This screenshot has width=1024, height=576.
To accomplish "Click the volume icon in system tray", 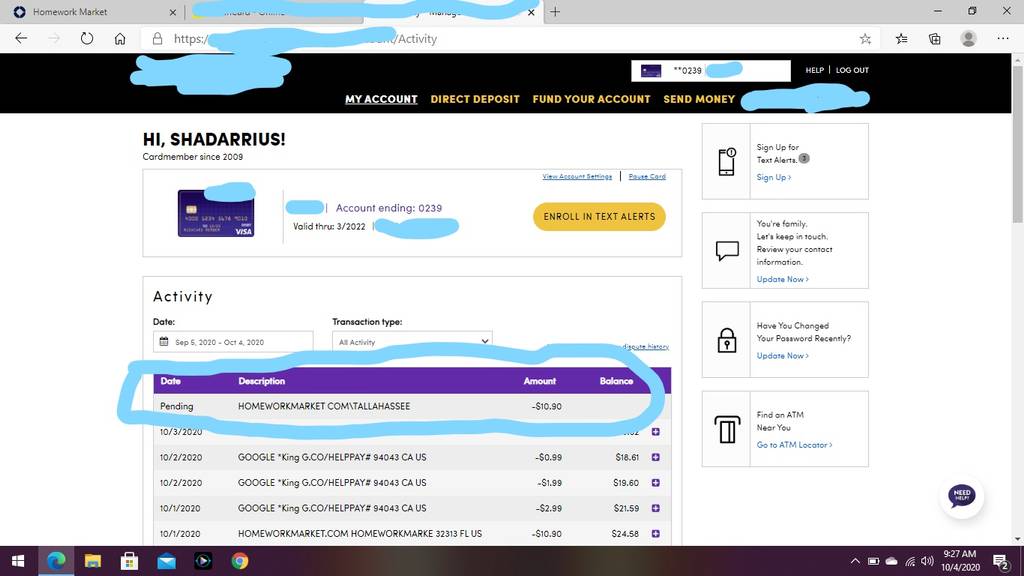I will (927, 561).
